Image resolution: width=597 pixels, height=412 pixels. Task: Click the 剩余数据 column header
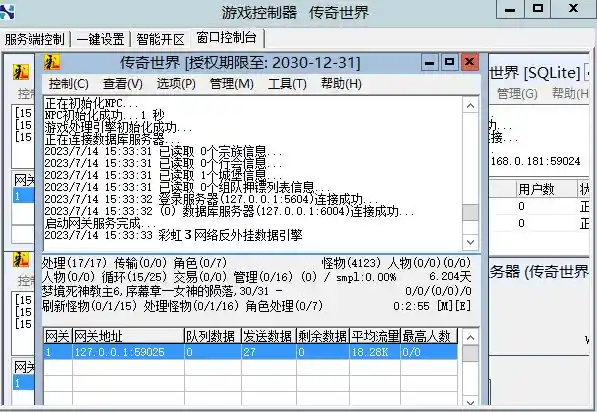(x=322, y=336)
